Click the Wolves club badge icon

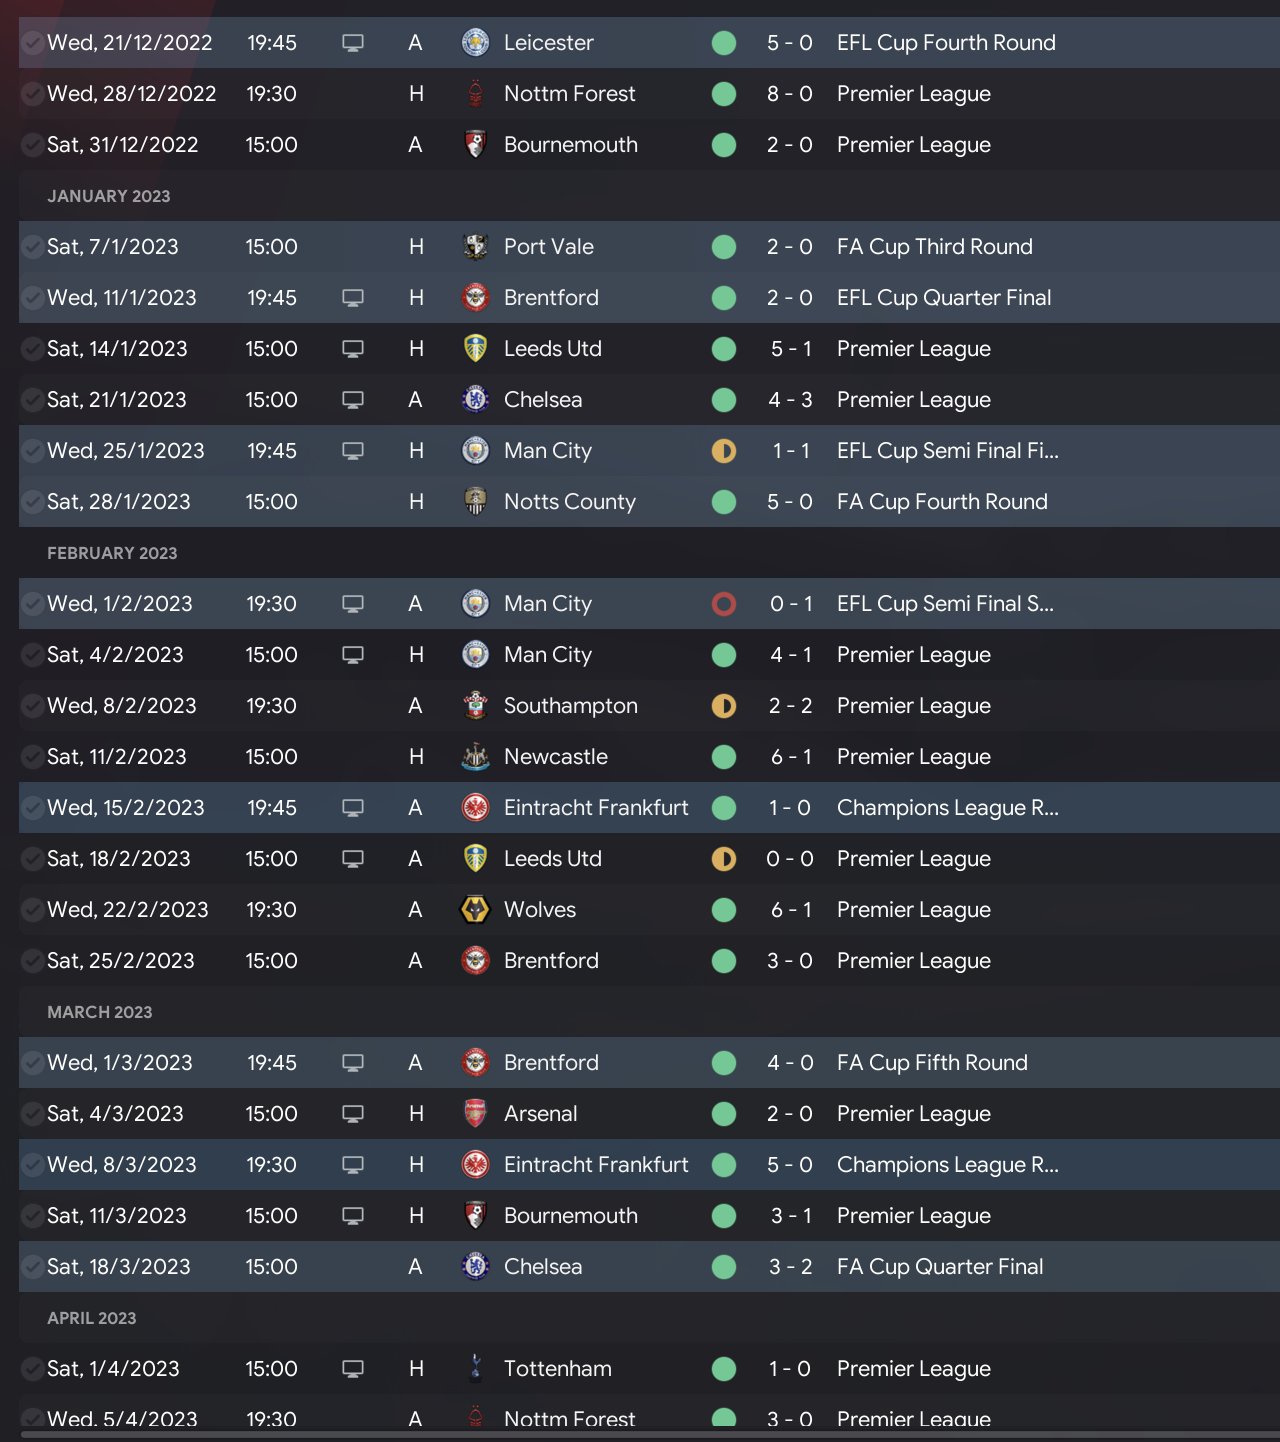pos(475,910)
